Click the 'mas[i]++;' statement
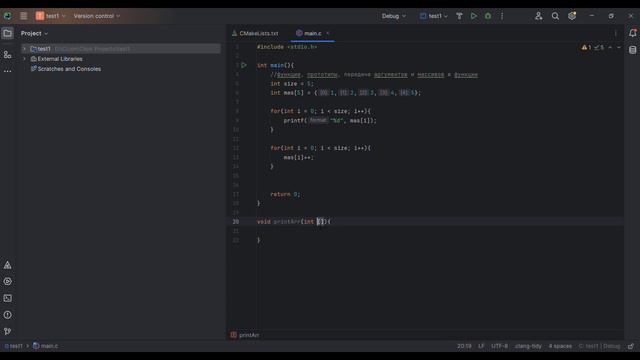The image size is (640, 360). tap(299, 157)
